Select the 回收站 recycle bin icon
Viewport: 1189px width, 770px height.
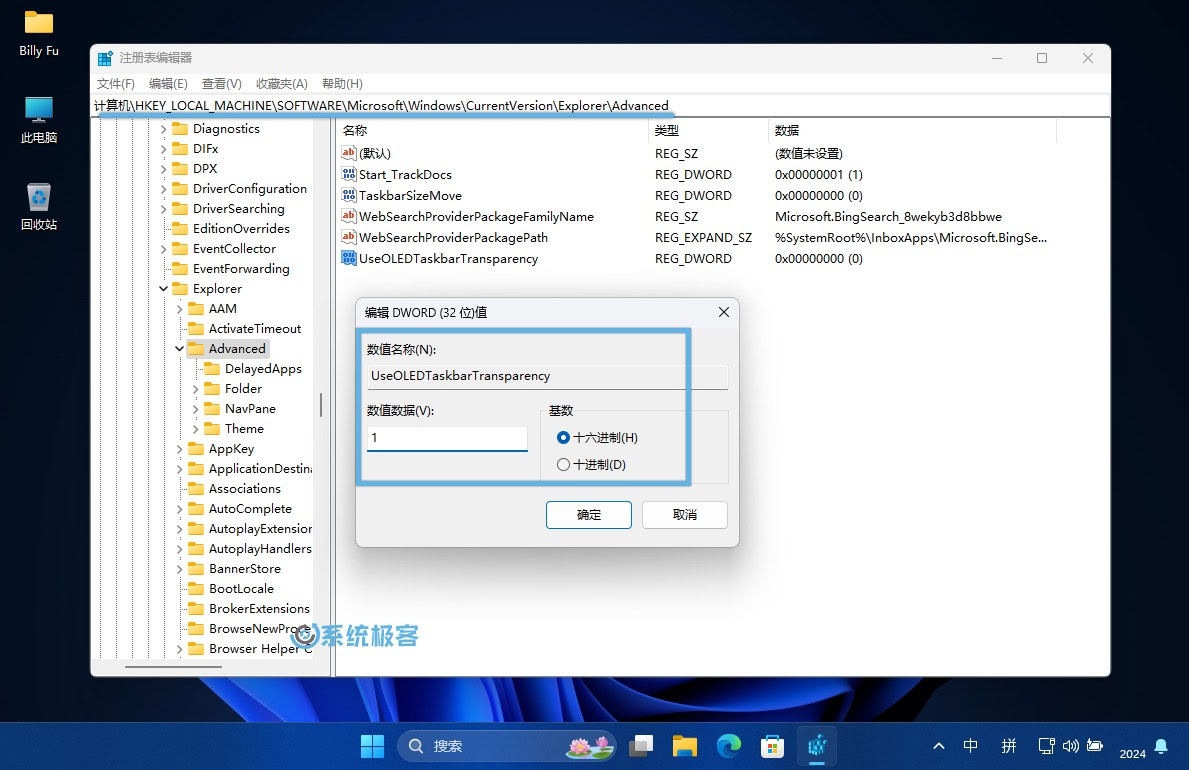click(39, 196)
